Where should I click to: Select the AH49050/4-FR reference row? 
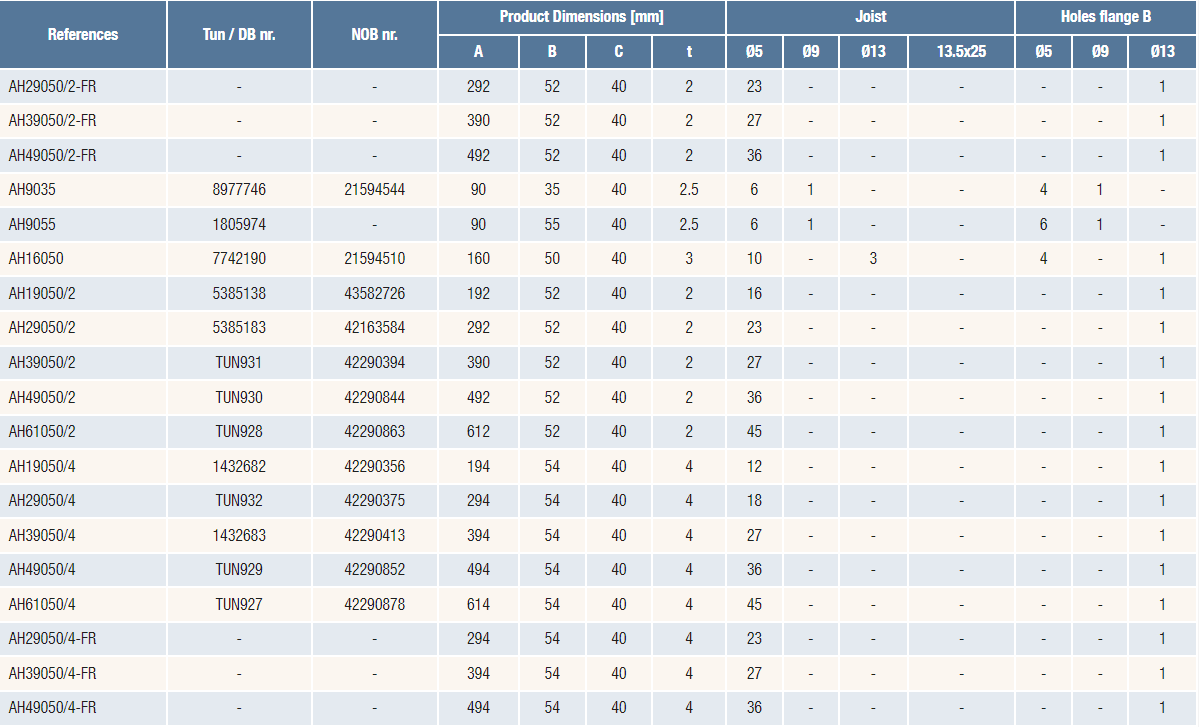coord(52,708)
